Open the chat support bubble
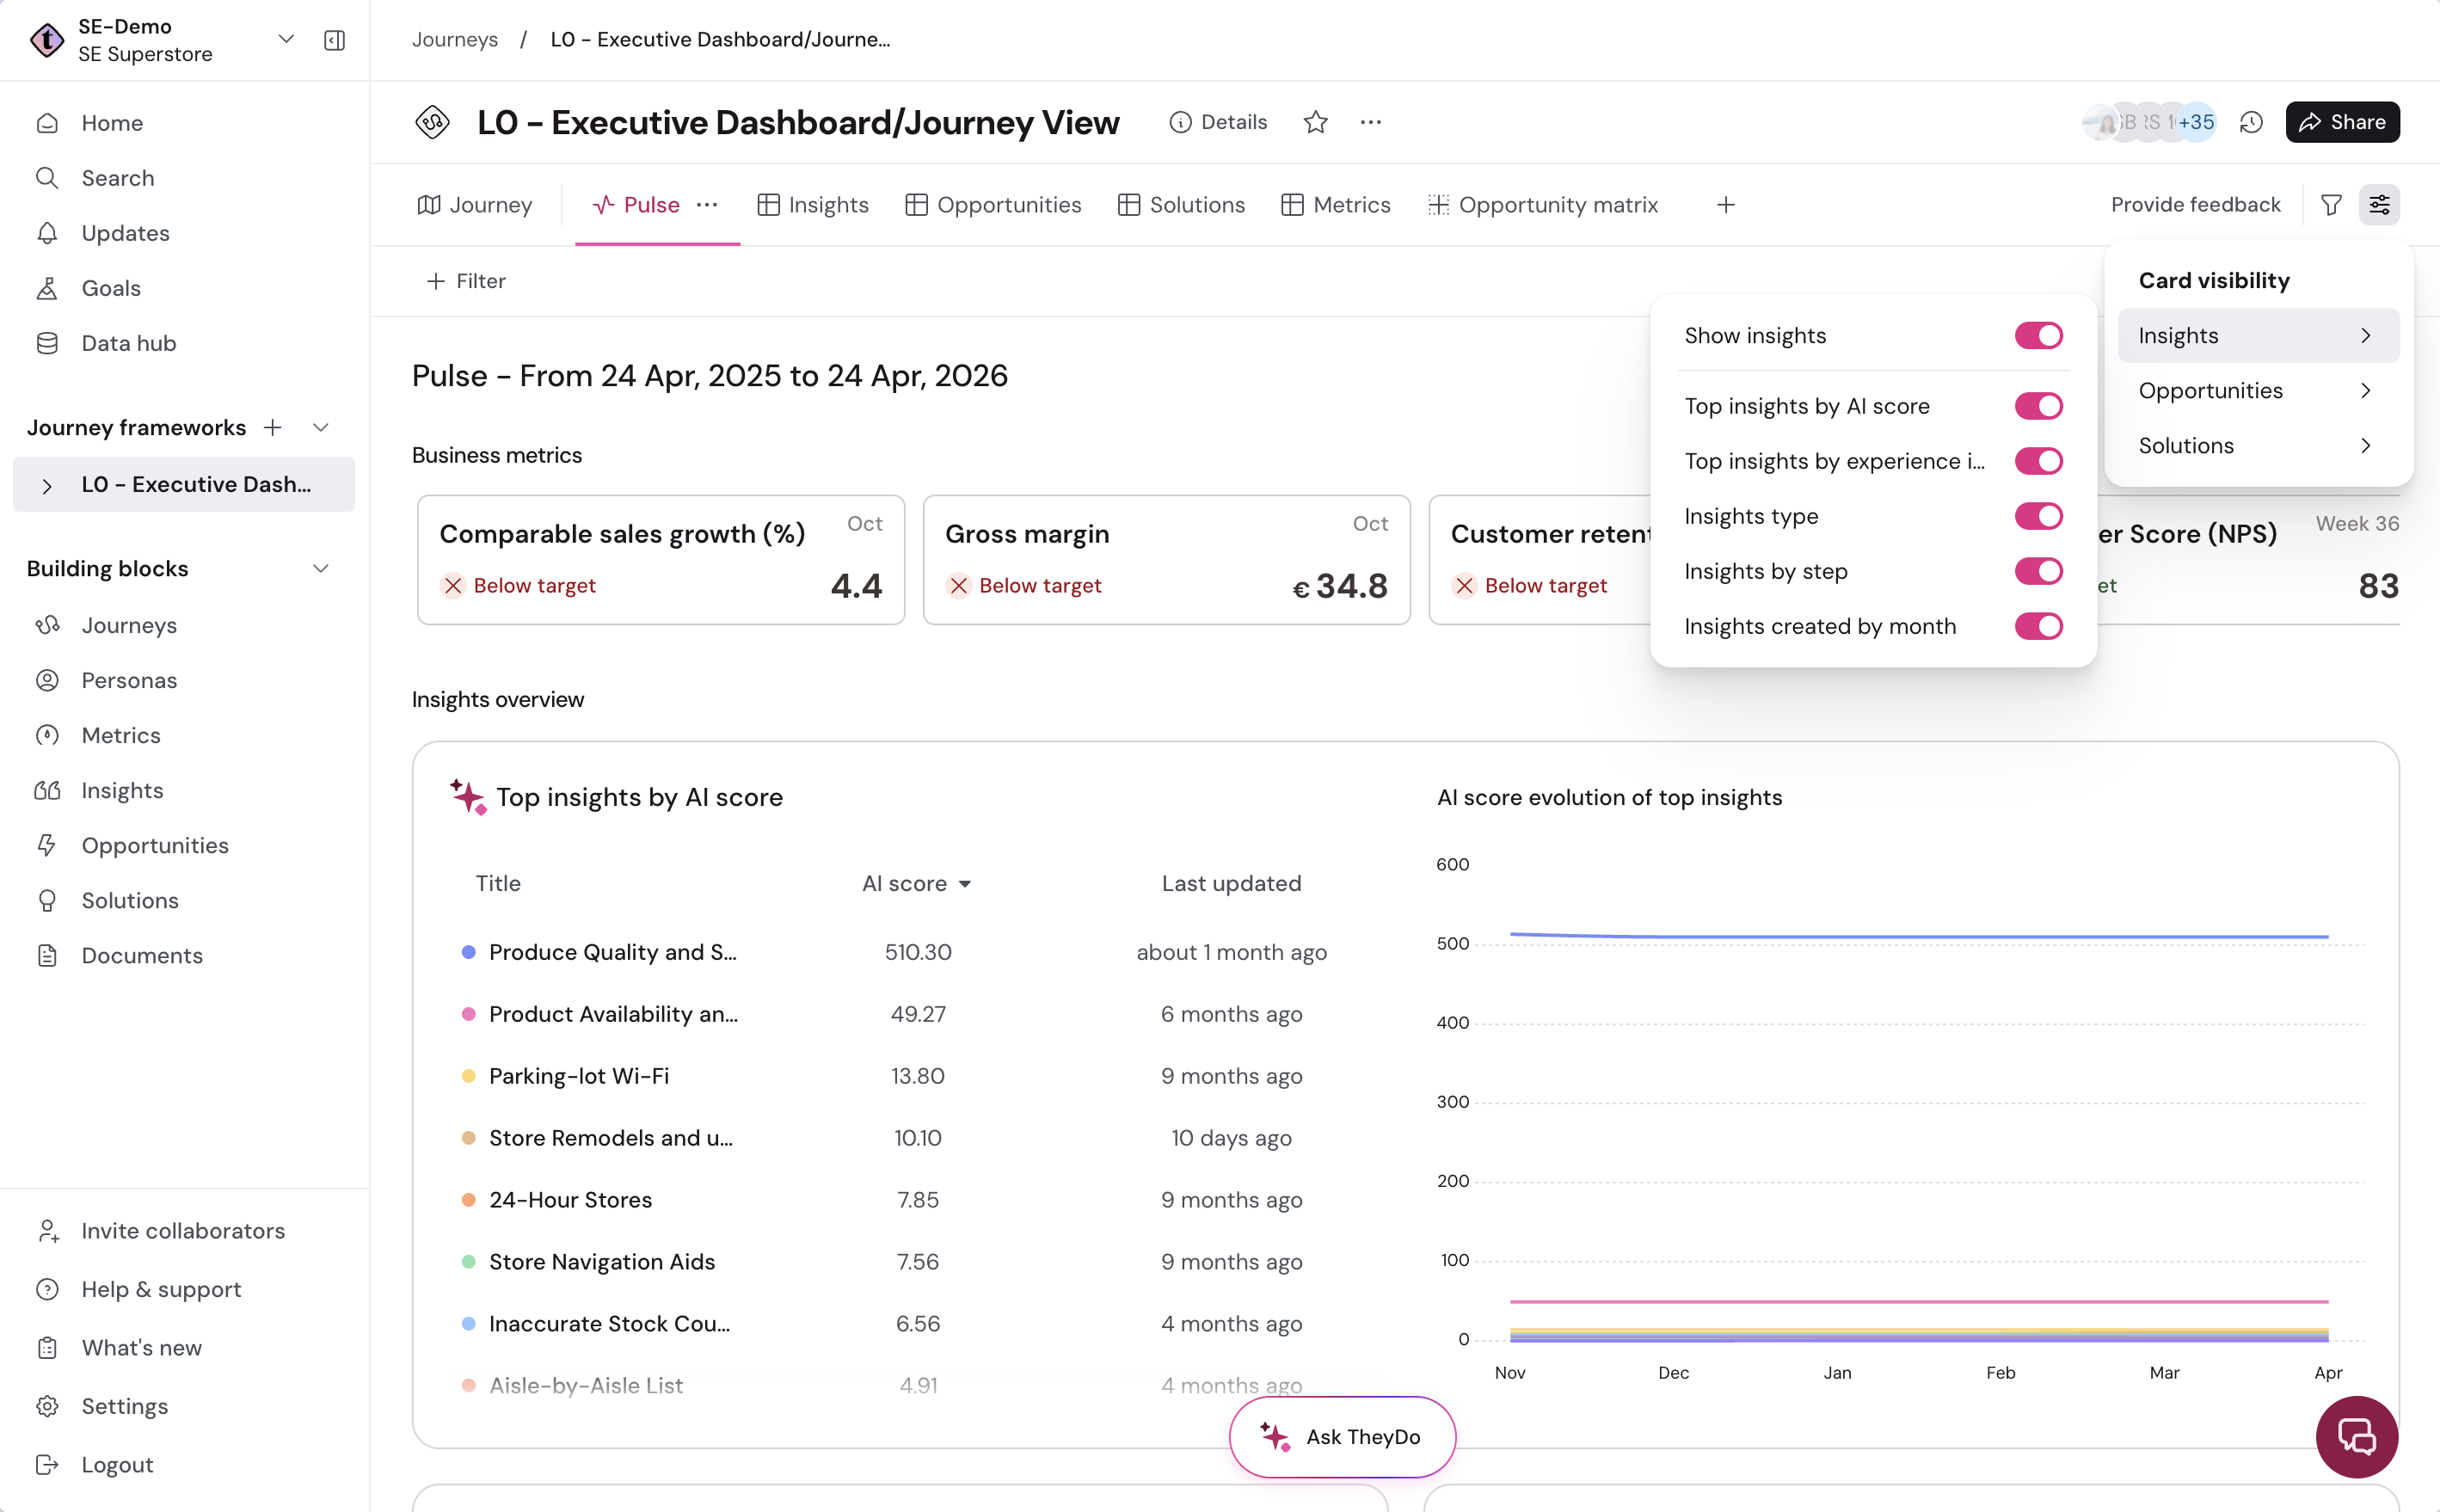Image resolution: width=2440 pixels, height=1512 pixels. click(2357, 1436)
